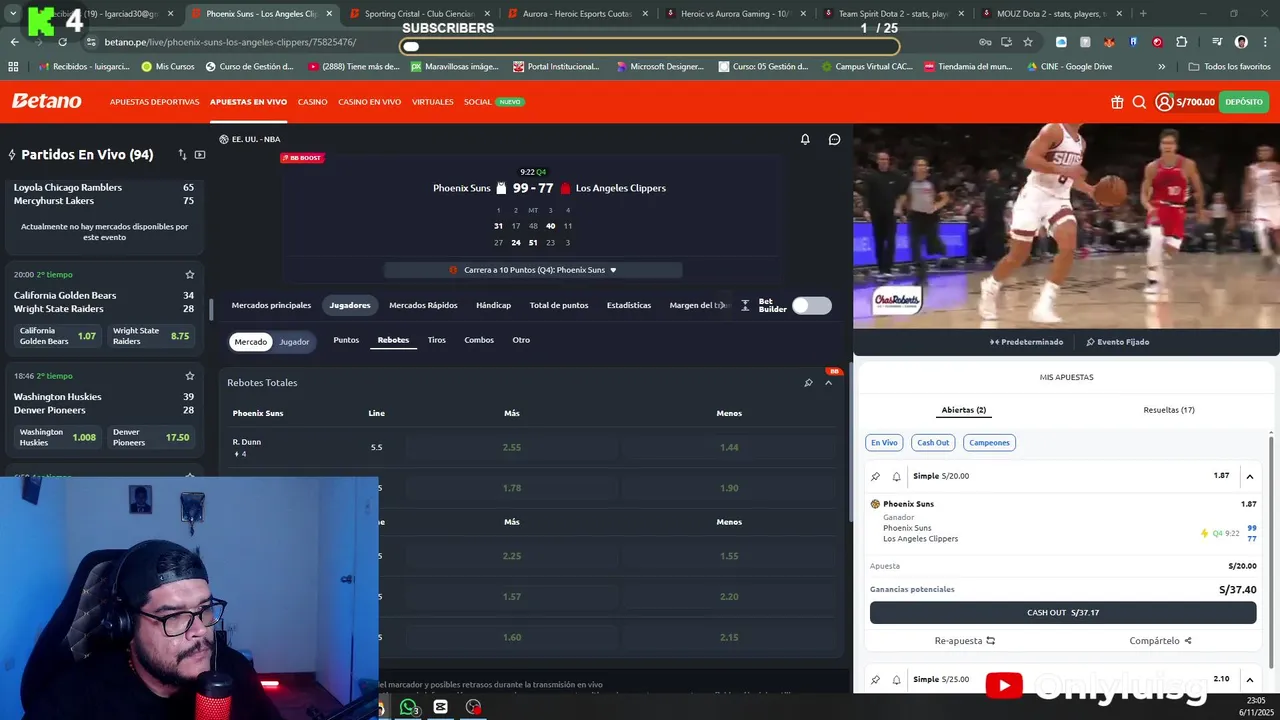Screen dimensions: 1280x720
Task: Click the live NBA video stream
Action: coord(1066,226)
